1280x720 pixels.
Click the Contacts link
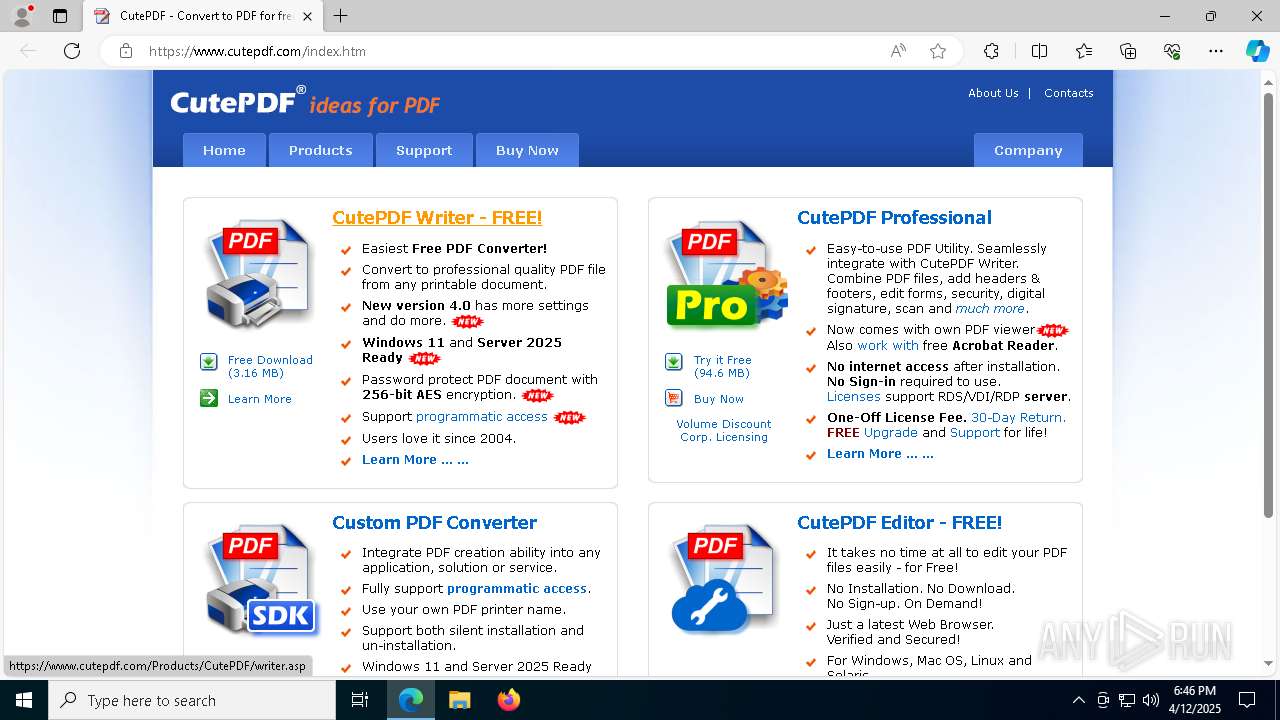[1069, 93]
